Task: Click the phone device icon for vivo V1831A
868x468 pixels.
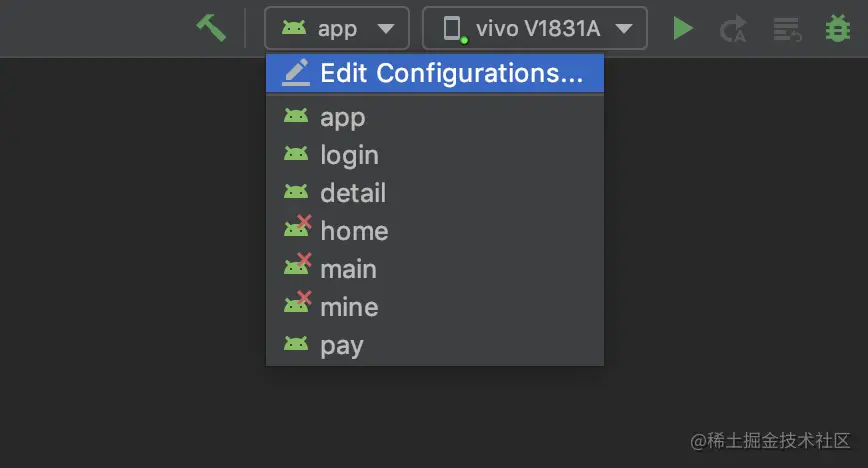Action: 454,29
